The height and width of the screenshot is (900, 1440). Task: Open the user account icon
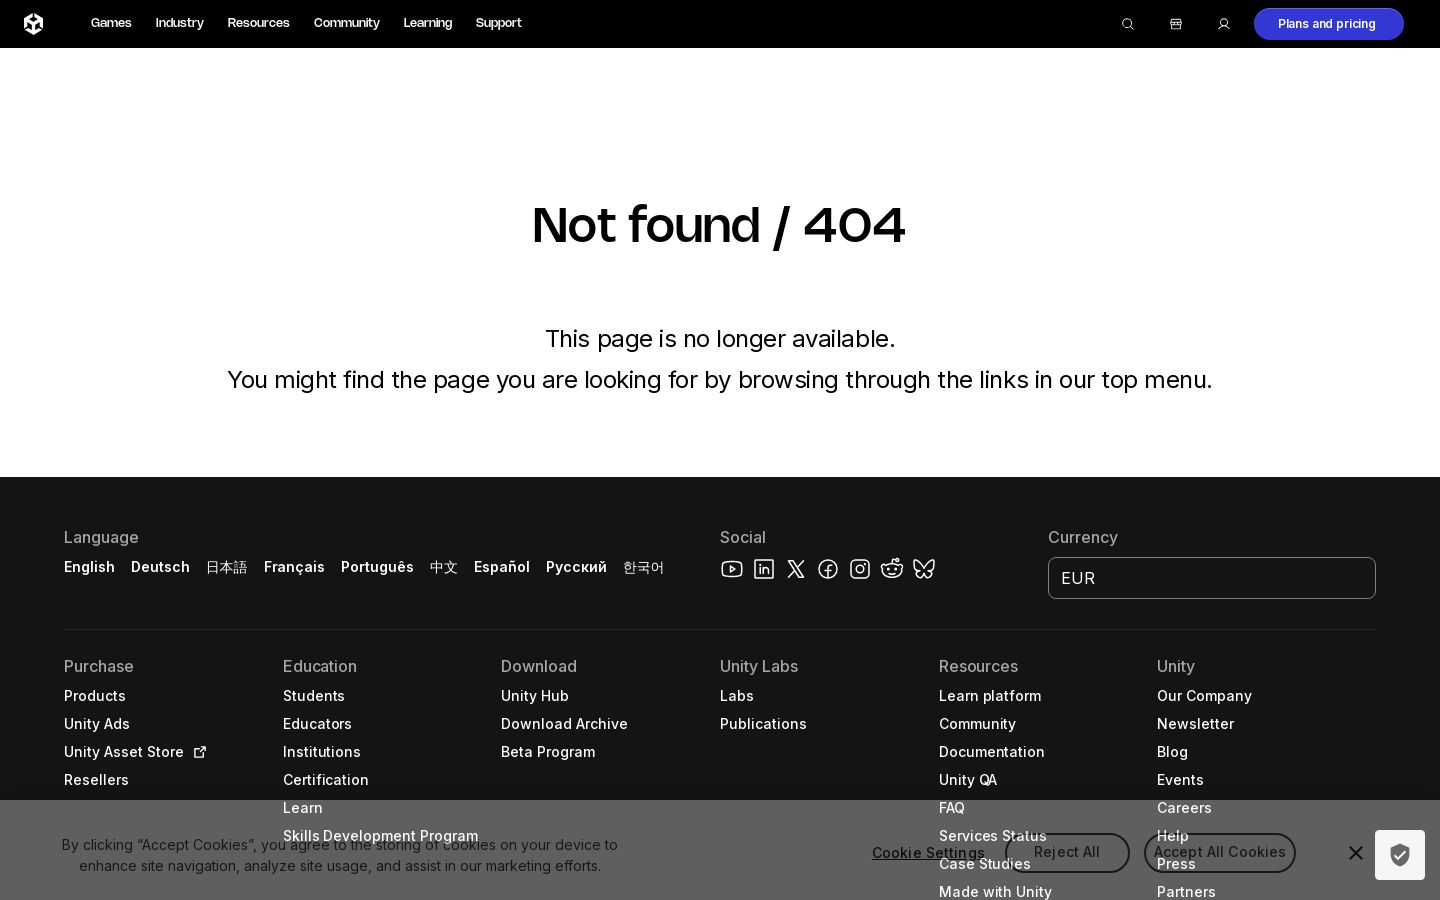tap(1224, 24)
